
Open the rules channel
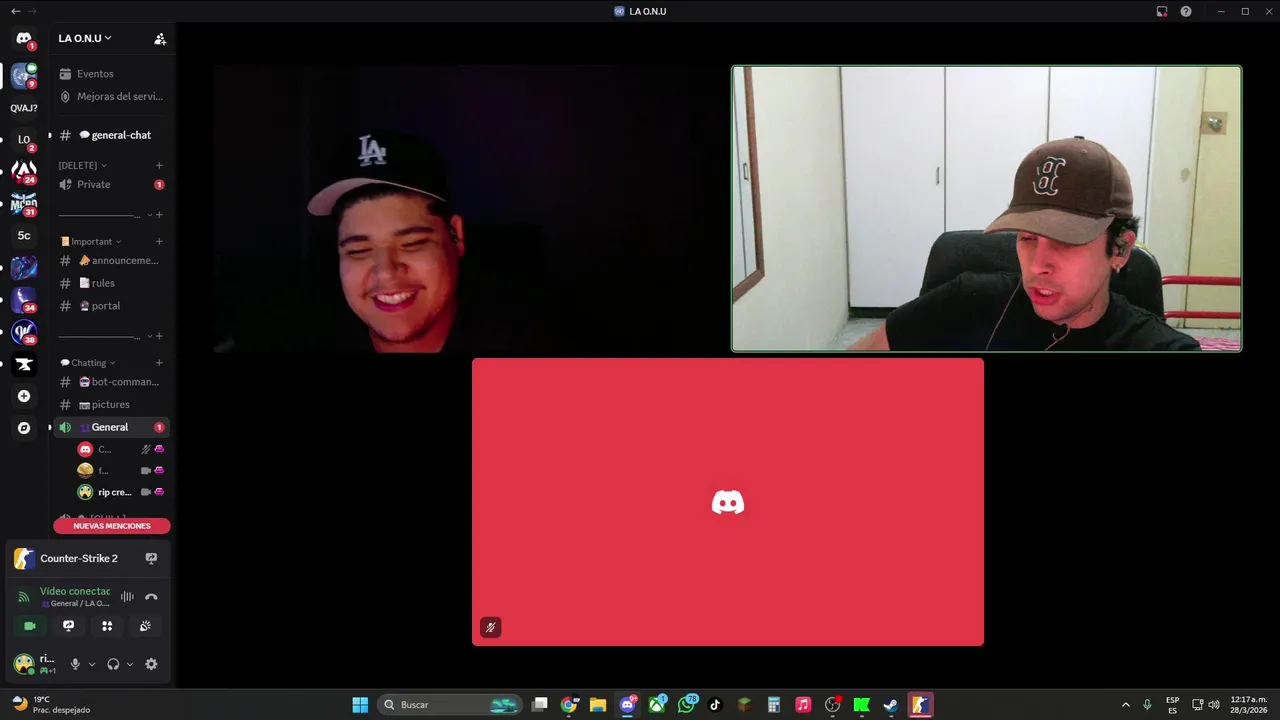(x=111, y=283)
